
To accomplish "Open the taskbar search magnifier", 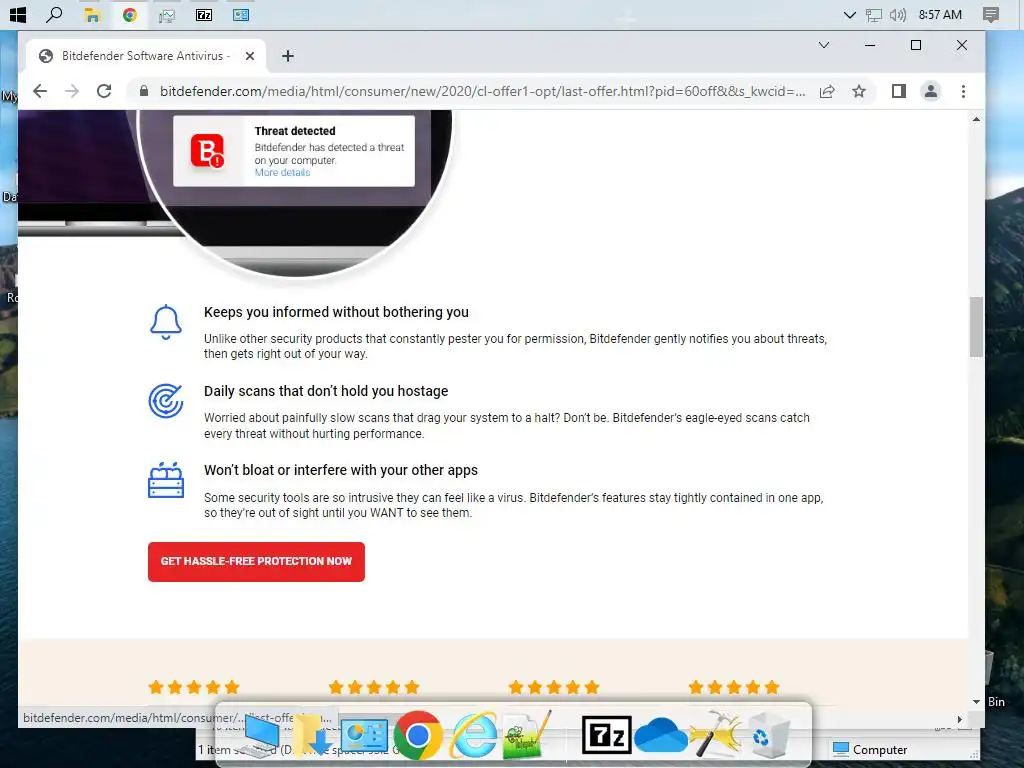I will click(x=54, y=14).
